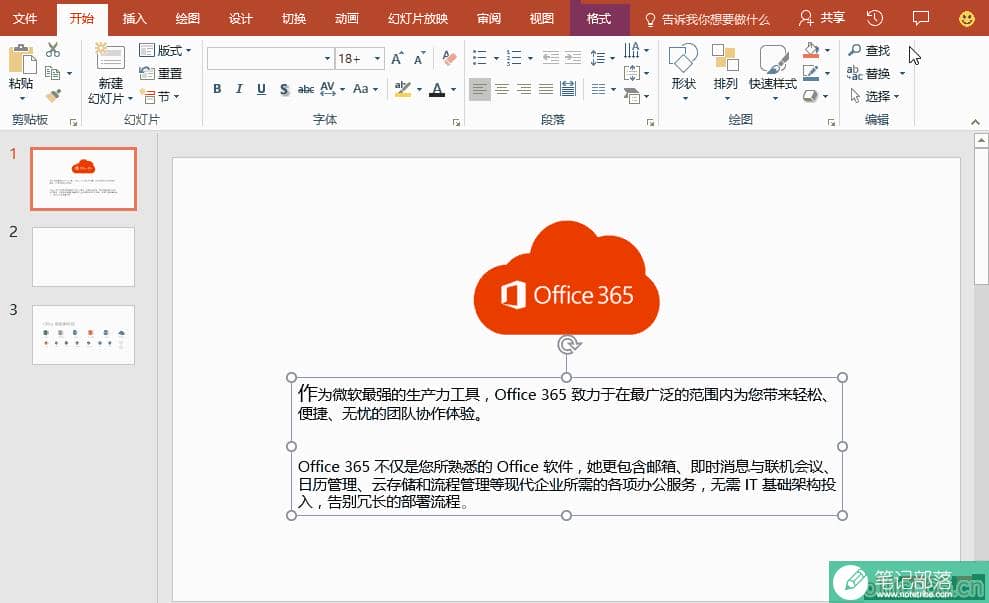
Task: Click the Share button
Action: tap(821, 18)
